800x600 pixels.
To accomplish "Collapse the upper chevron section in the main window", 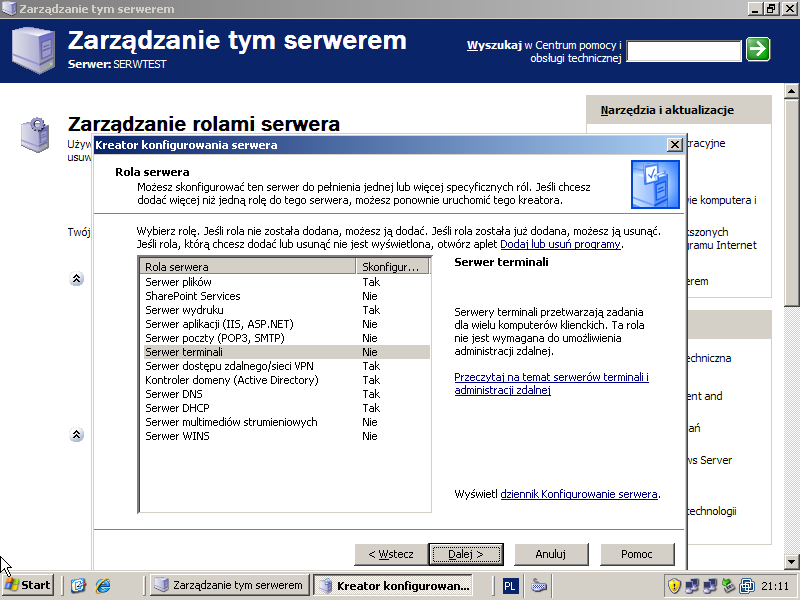I will pos(77,279).
